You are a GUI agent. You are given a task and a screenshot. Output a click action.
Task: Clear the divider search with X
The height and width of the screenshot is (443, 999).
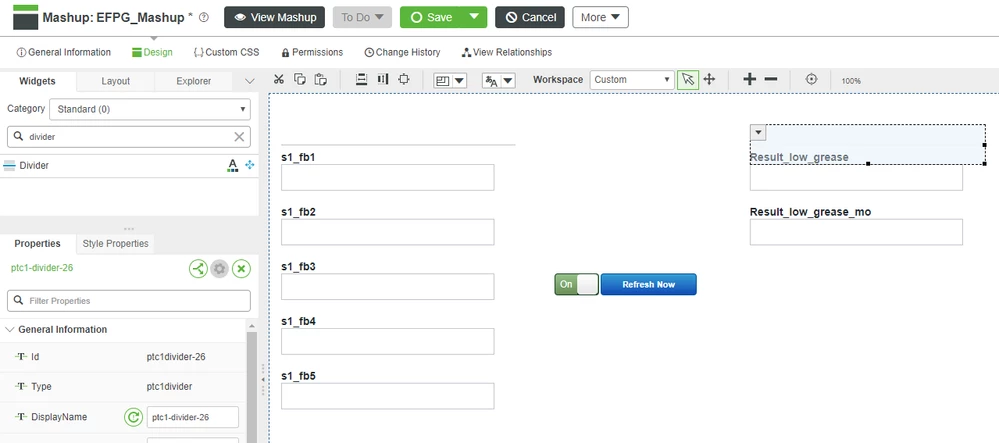[x=240, y=137]
